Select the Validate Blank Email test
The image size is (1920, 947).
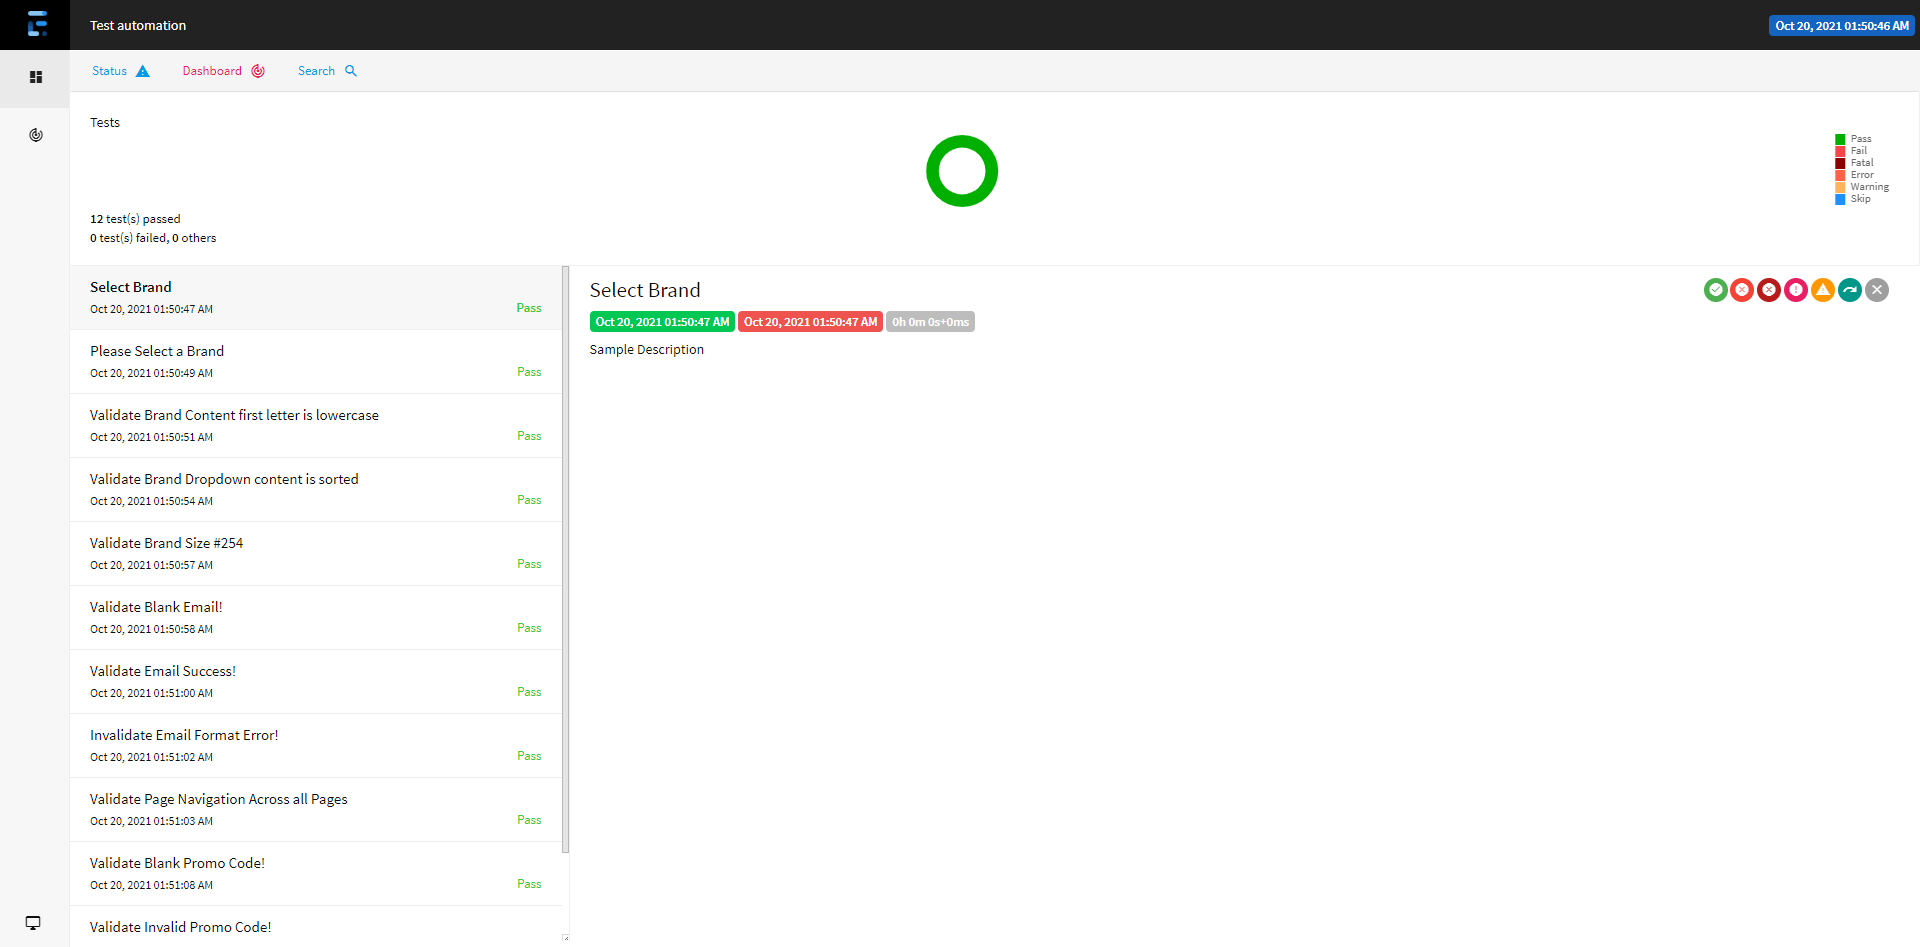[300, 617]
